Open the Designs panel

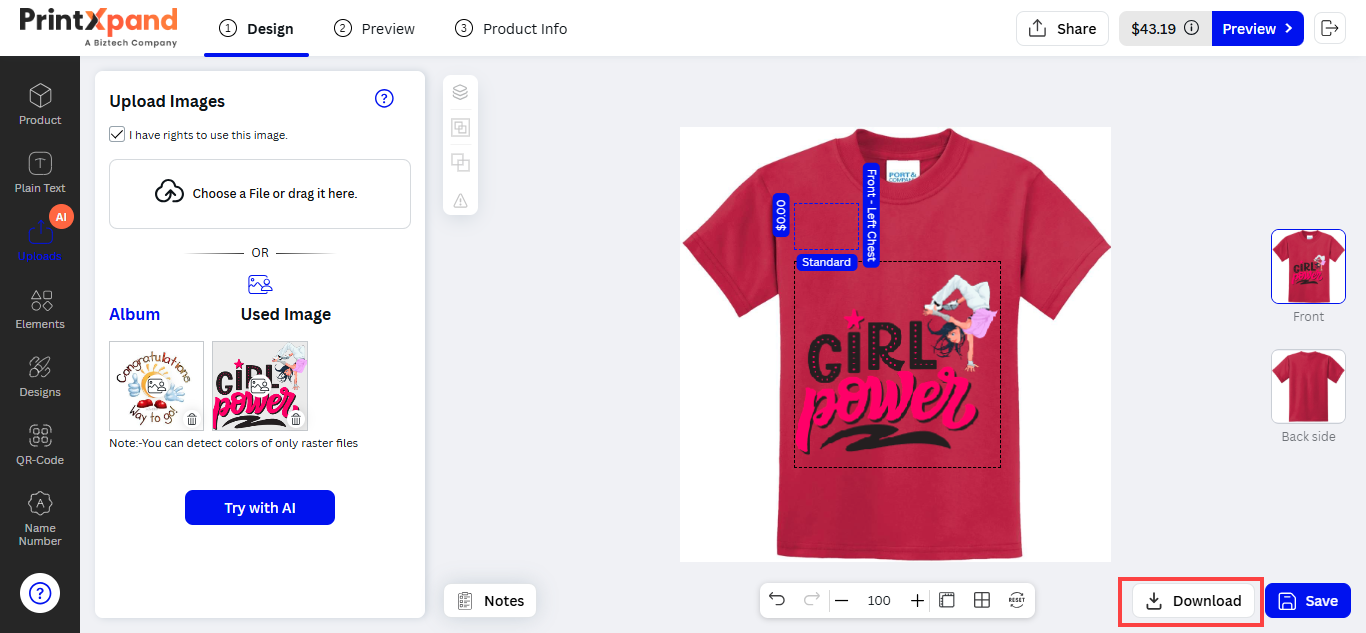pos(40,377)
